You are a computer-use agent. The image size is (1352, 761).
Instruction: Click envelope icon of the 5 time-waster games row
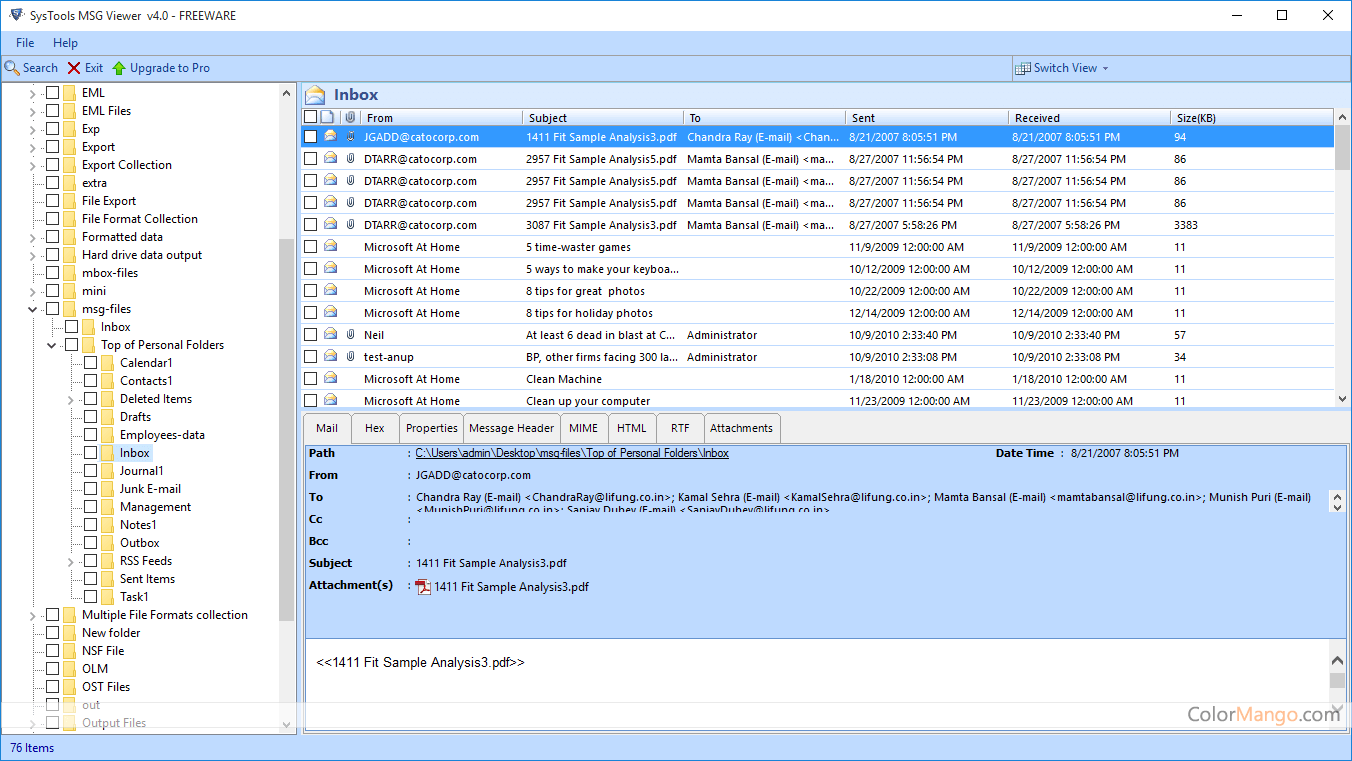tap(330, 247)
